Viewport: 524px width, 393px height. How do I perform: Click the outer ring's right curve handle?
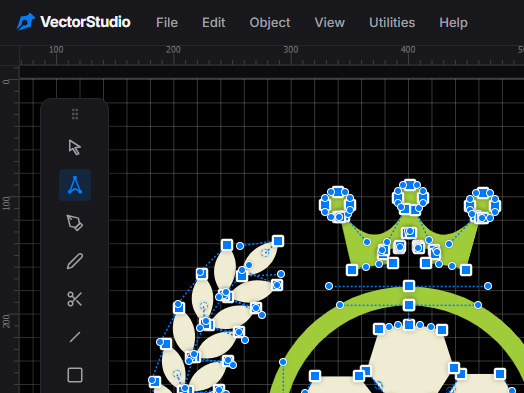(x=488, y=286)
